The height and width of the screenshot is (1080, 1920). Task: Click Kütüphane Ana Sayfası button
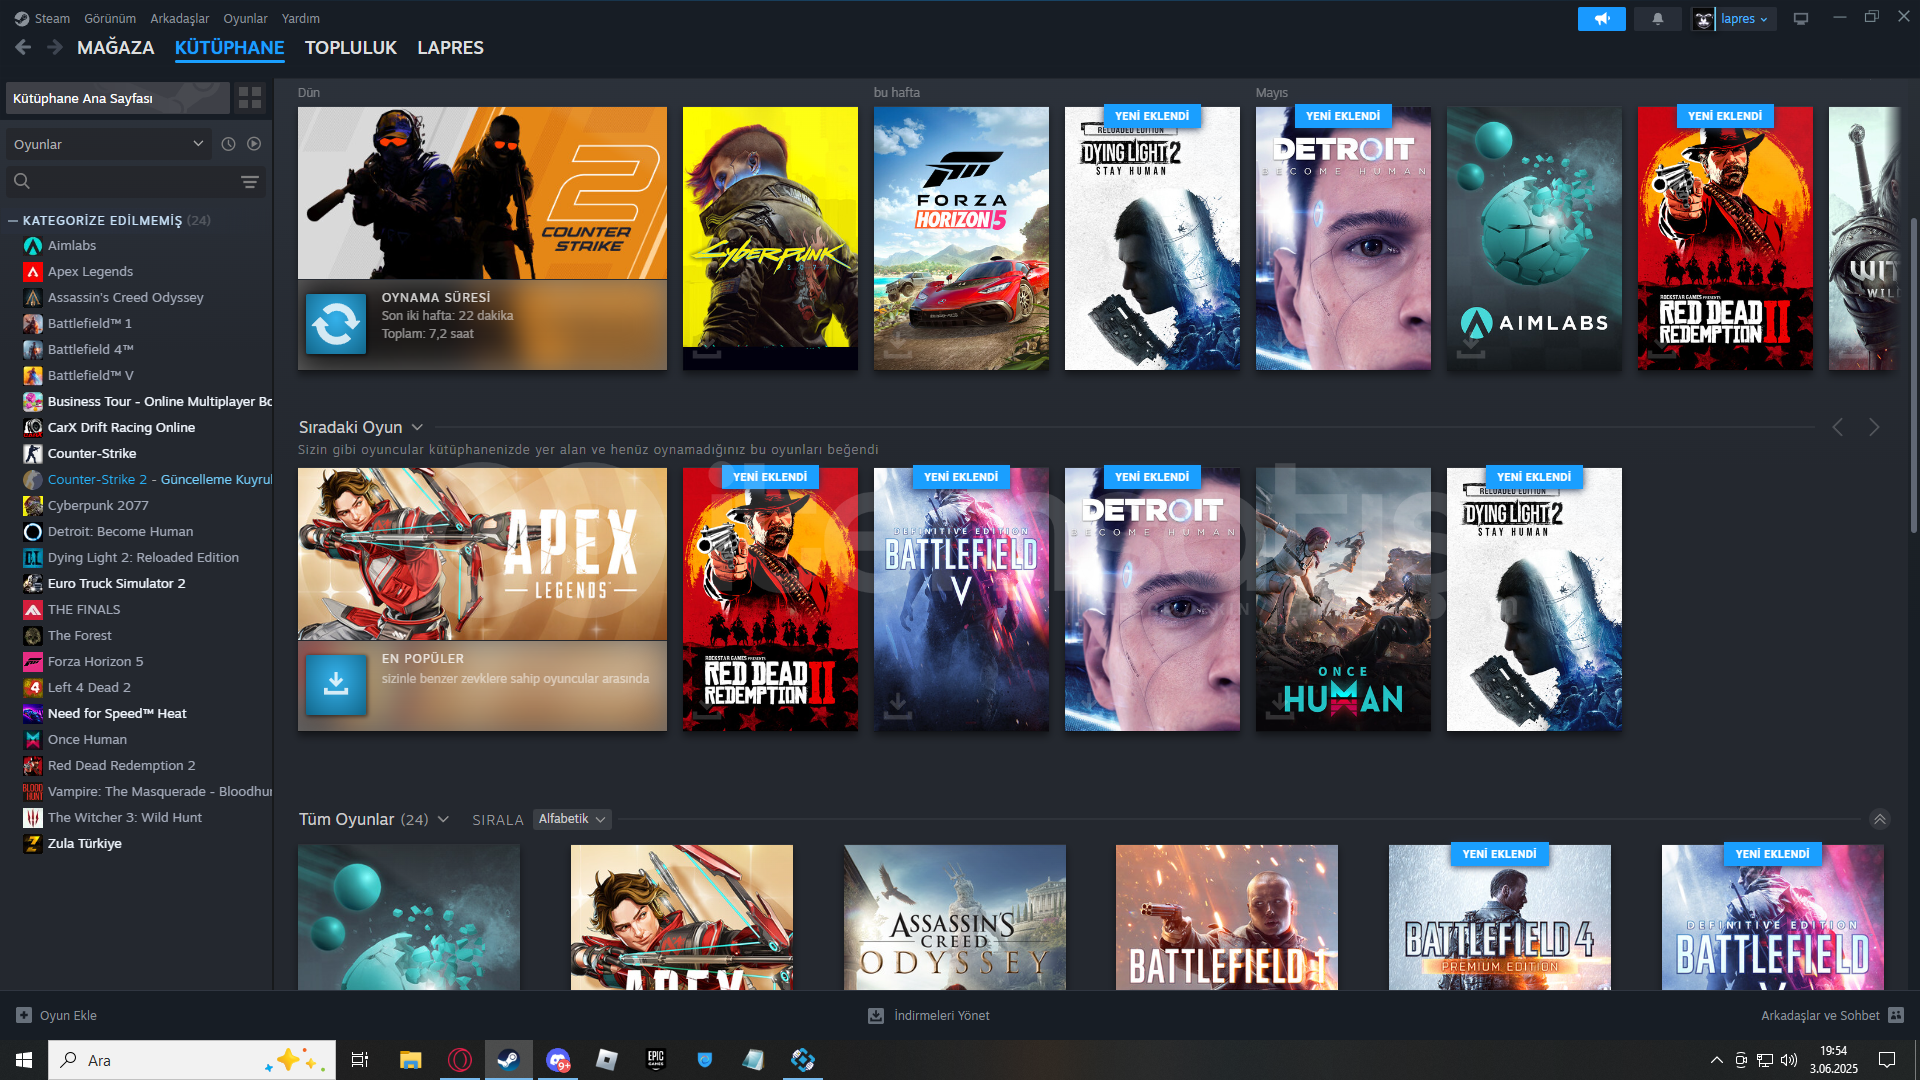tap(118, 98)
